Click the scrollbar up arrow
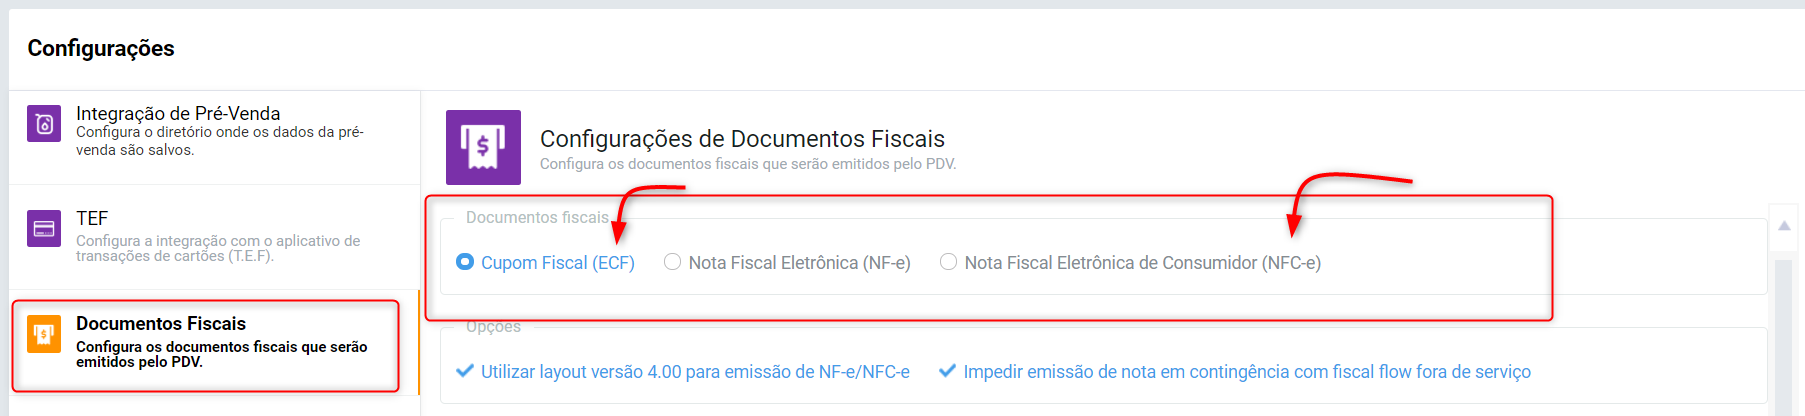 click(x=1784, y=225)
